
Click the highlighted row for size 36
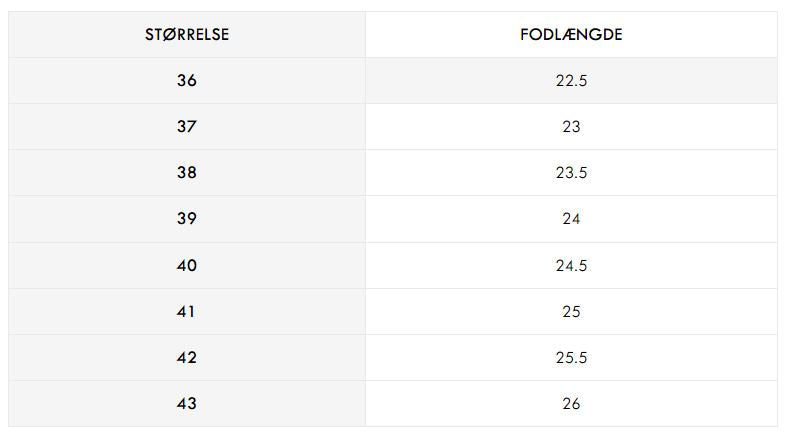[393, 81]
